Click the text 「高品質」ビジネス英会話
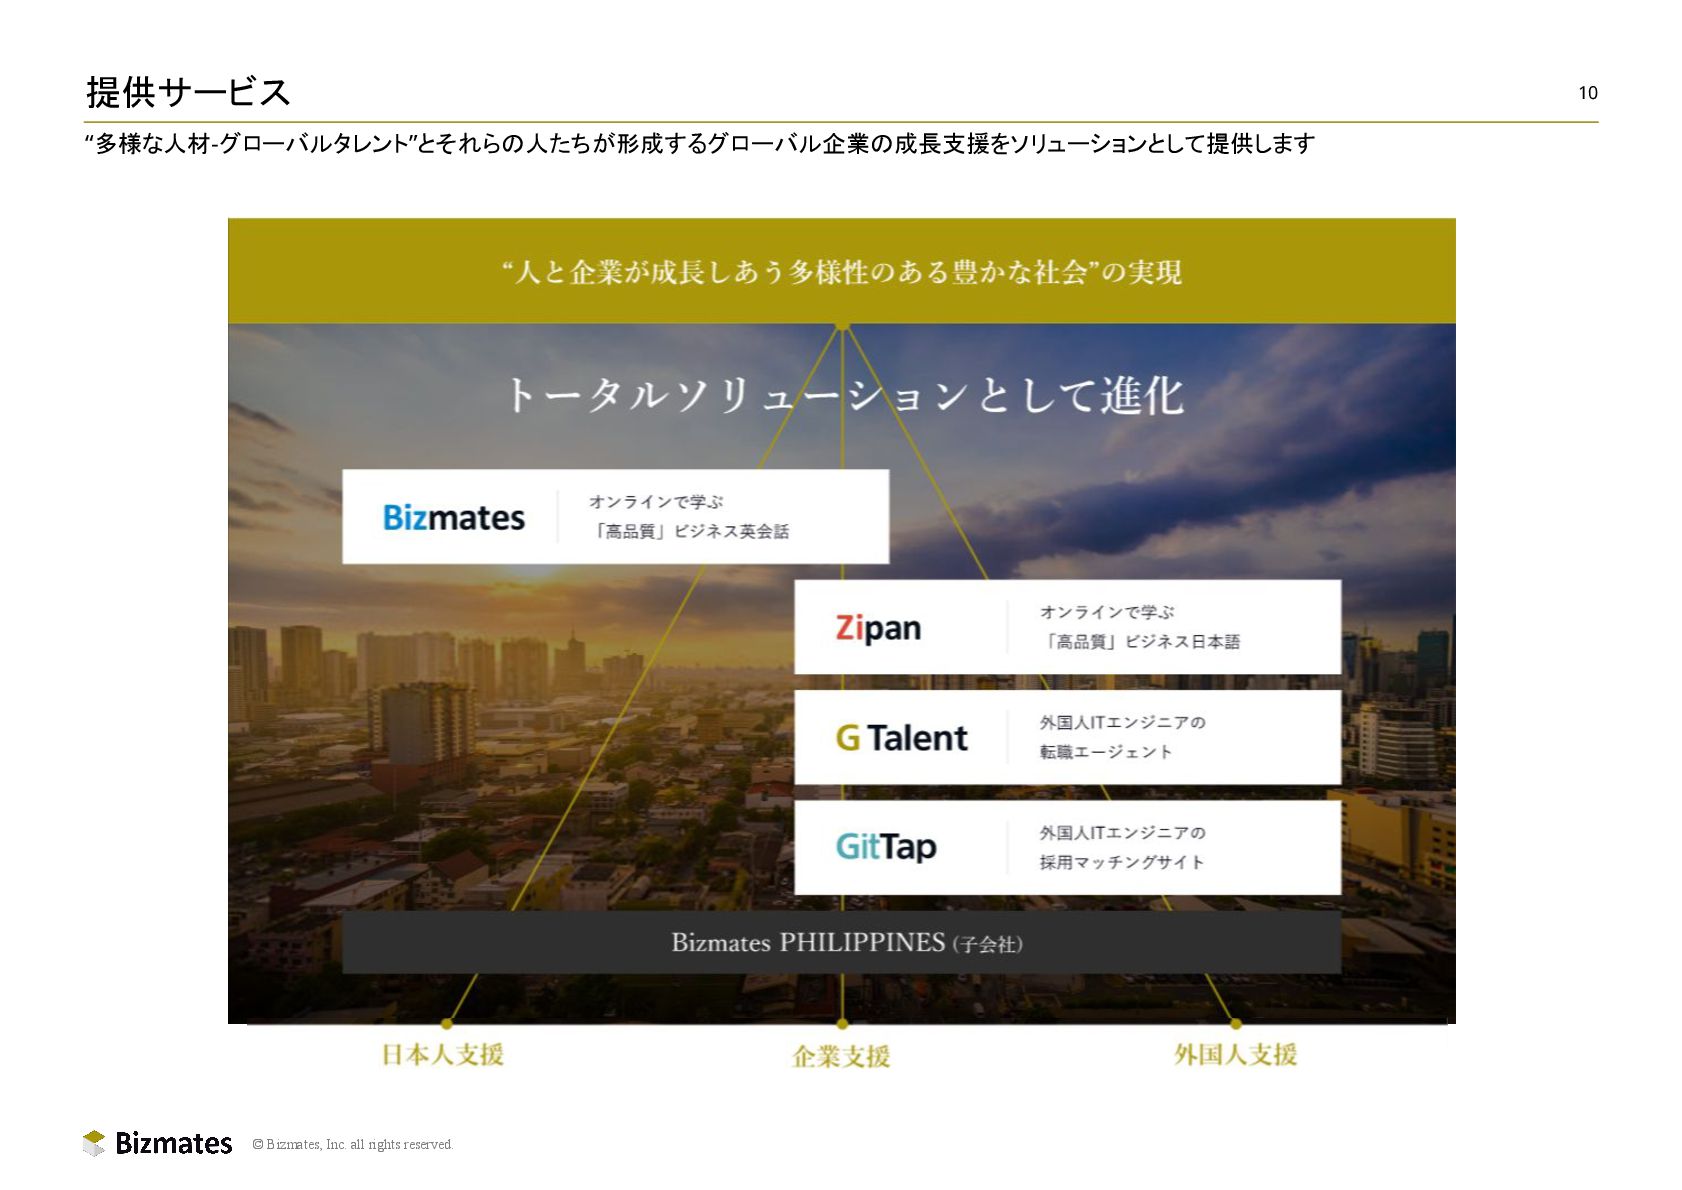 (690, 531)
